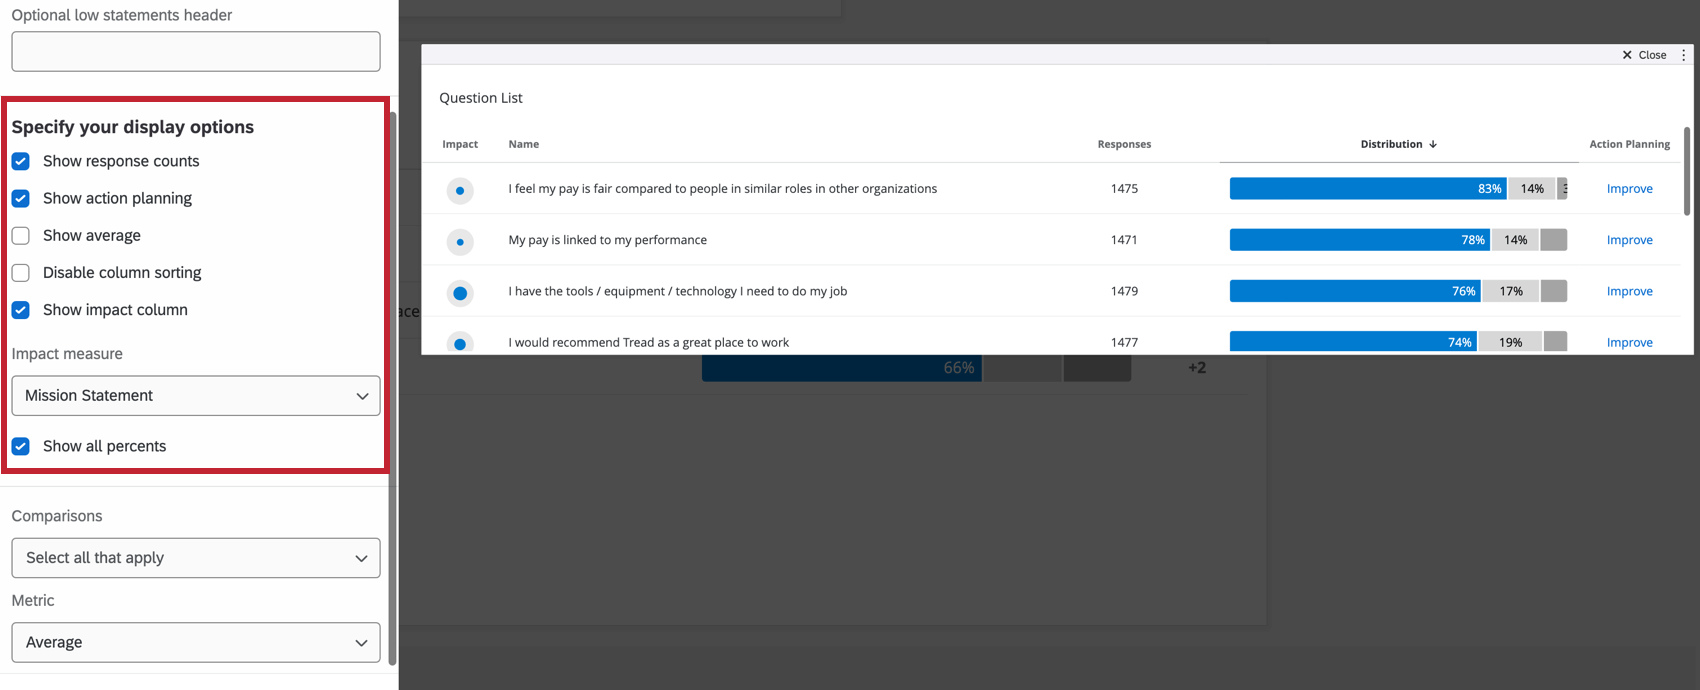Click the X icon beside Close
This screenshot has width=1700, height=690.
1628,54
